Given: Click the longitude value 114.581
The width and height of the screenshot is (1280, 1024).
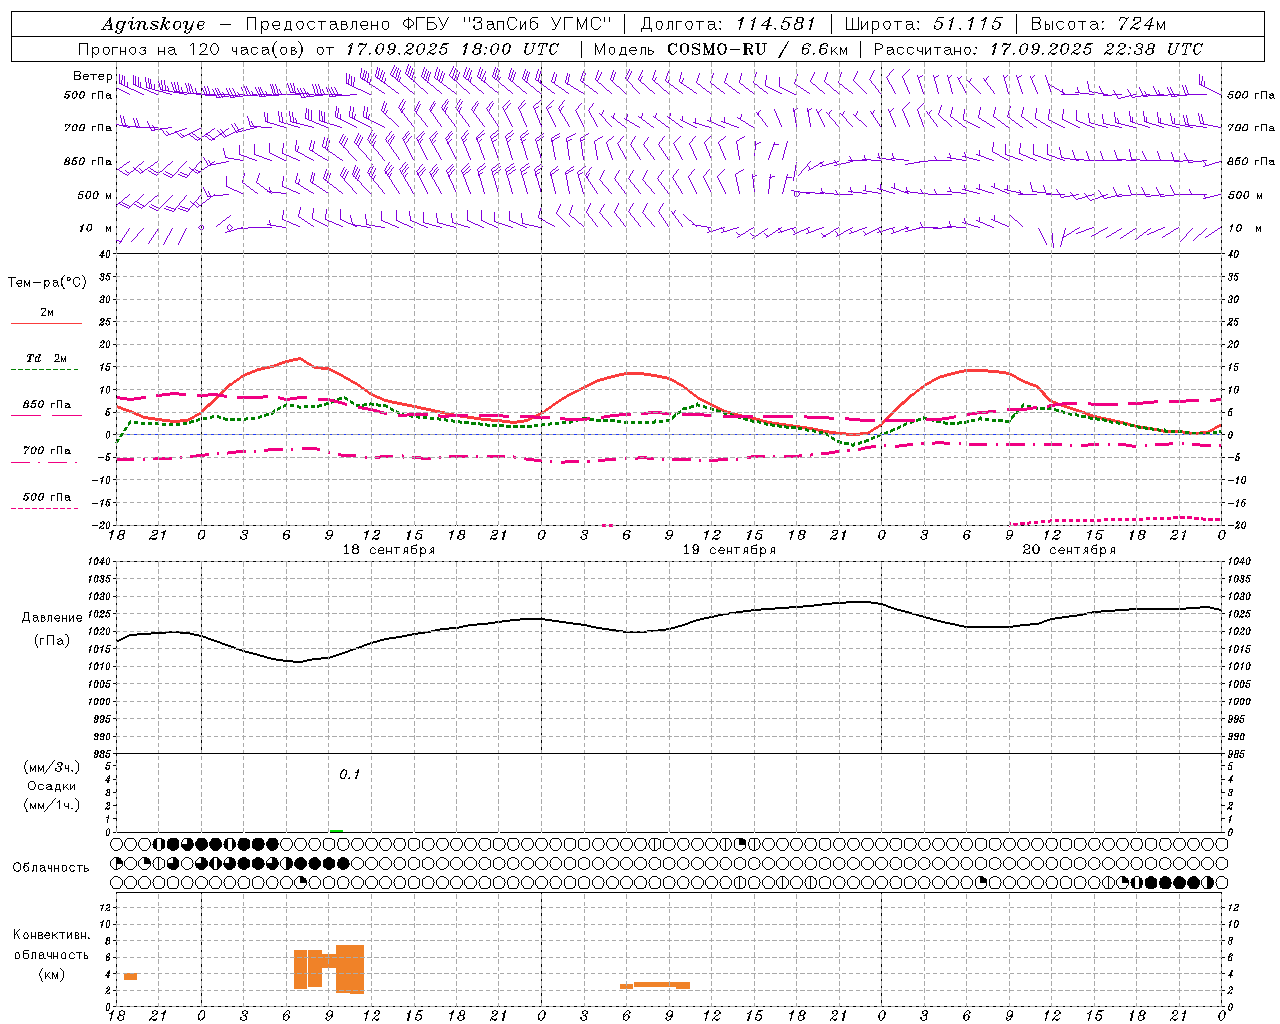Looking at the screenshot, I should tap(776, 24).
